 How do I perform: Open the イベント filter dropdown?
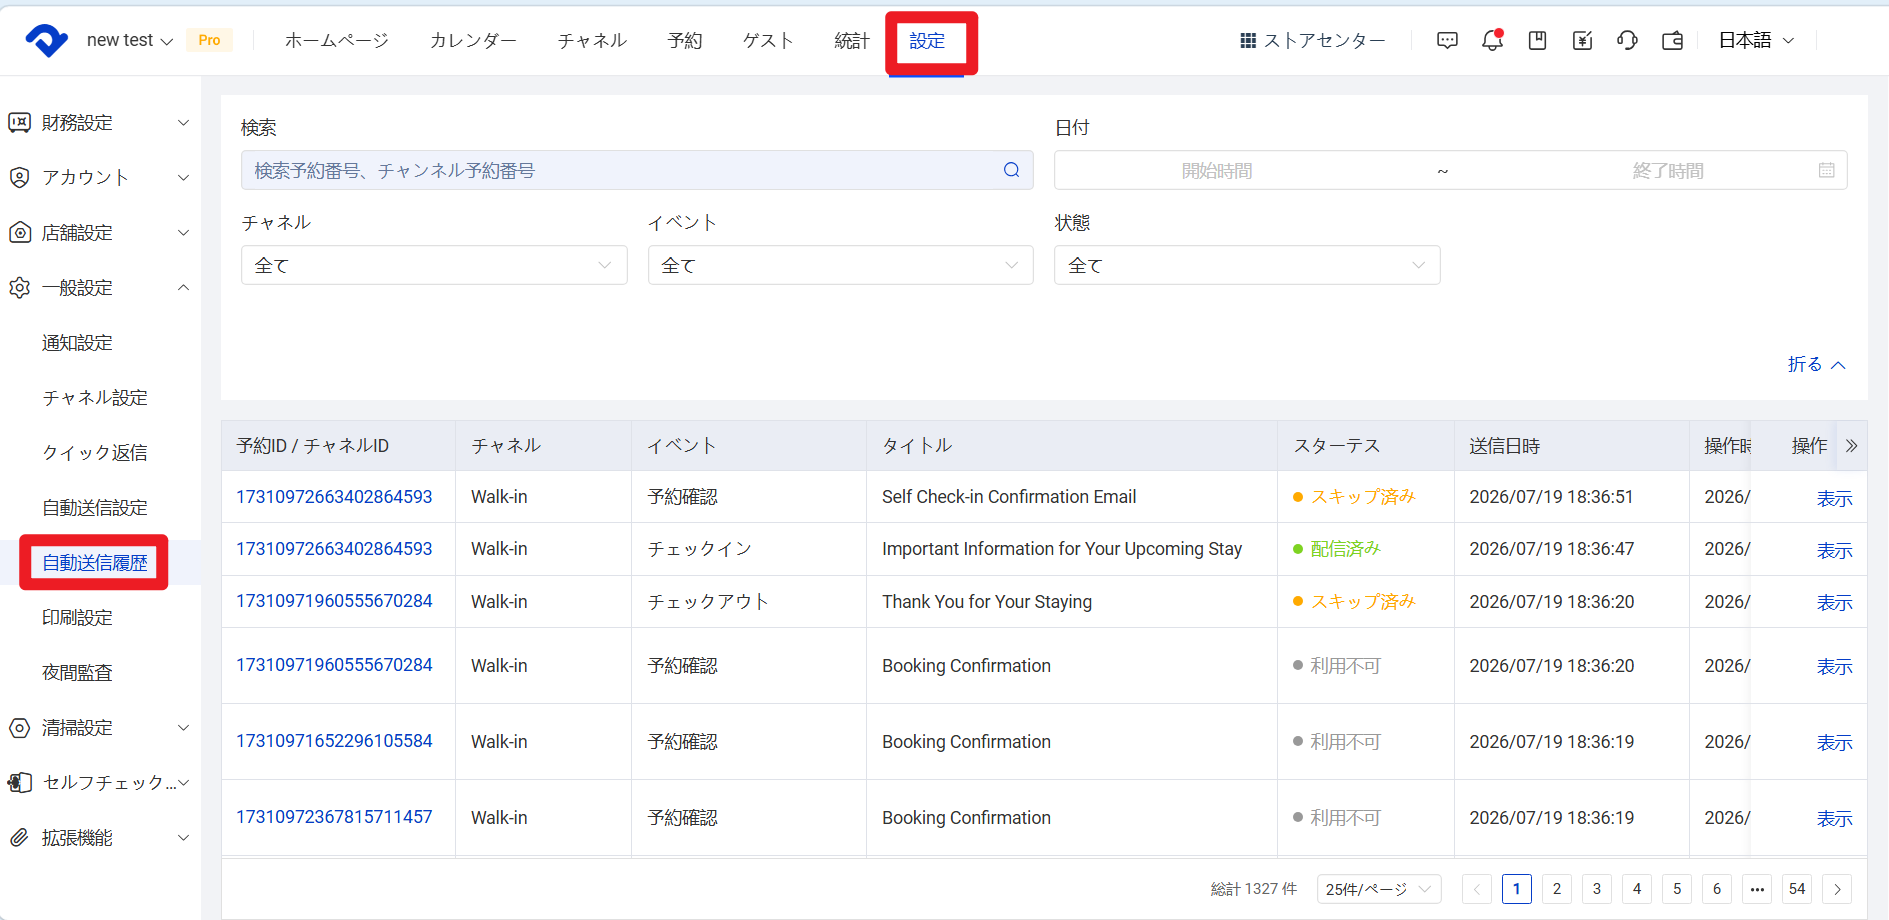(841, 265)
